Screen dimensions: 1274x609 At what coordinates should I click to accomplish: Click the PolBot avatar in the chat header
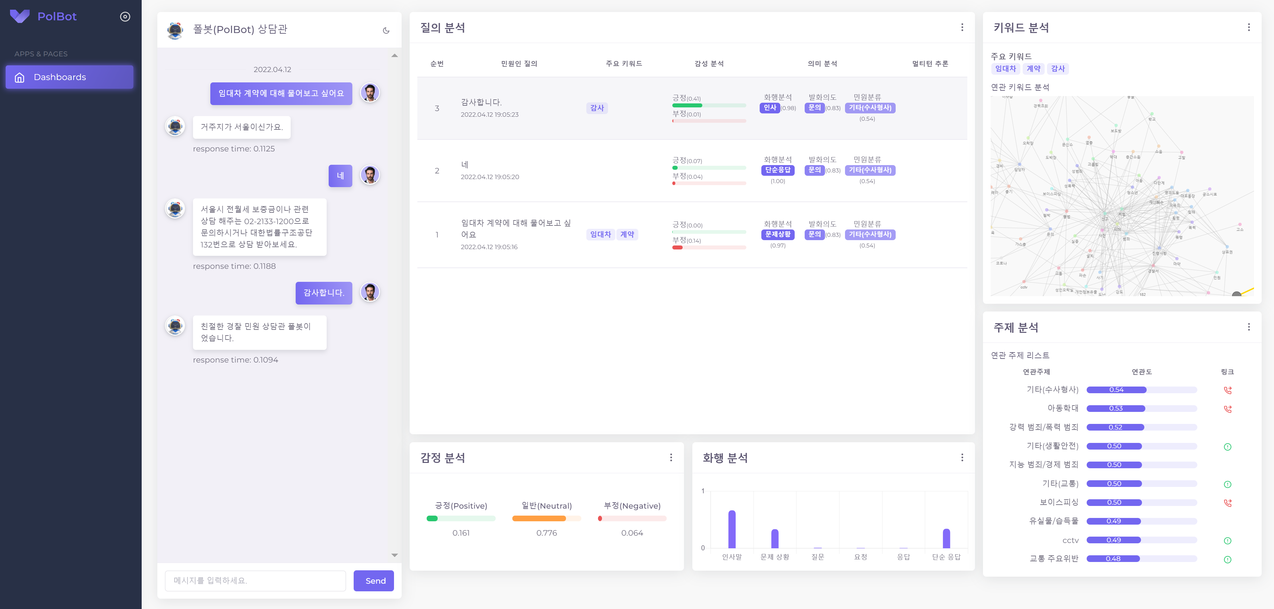(175, 30)
